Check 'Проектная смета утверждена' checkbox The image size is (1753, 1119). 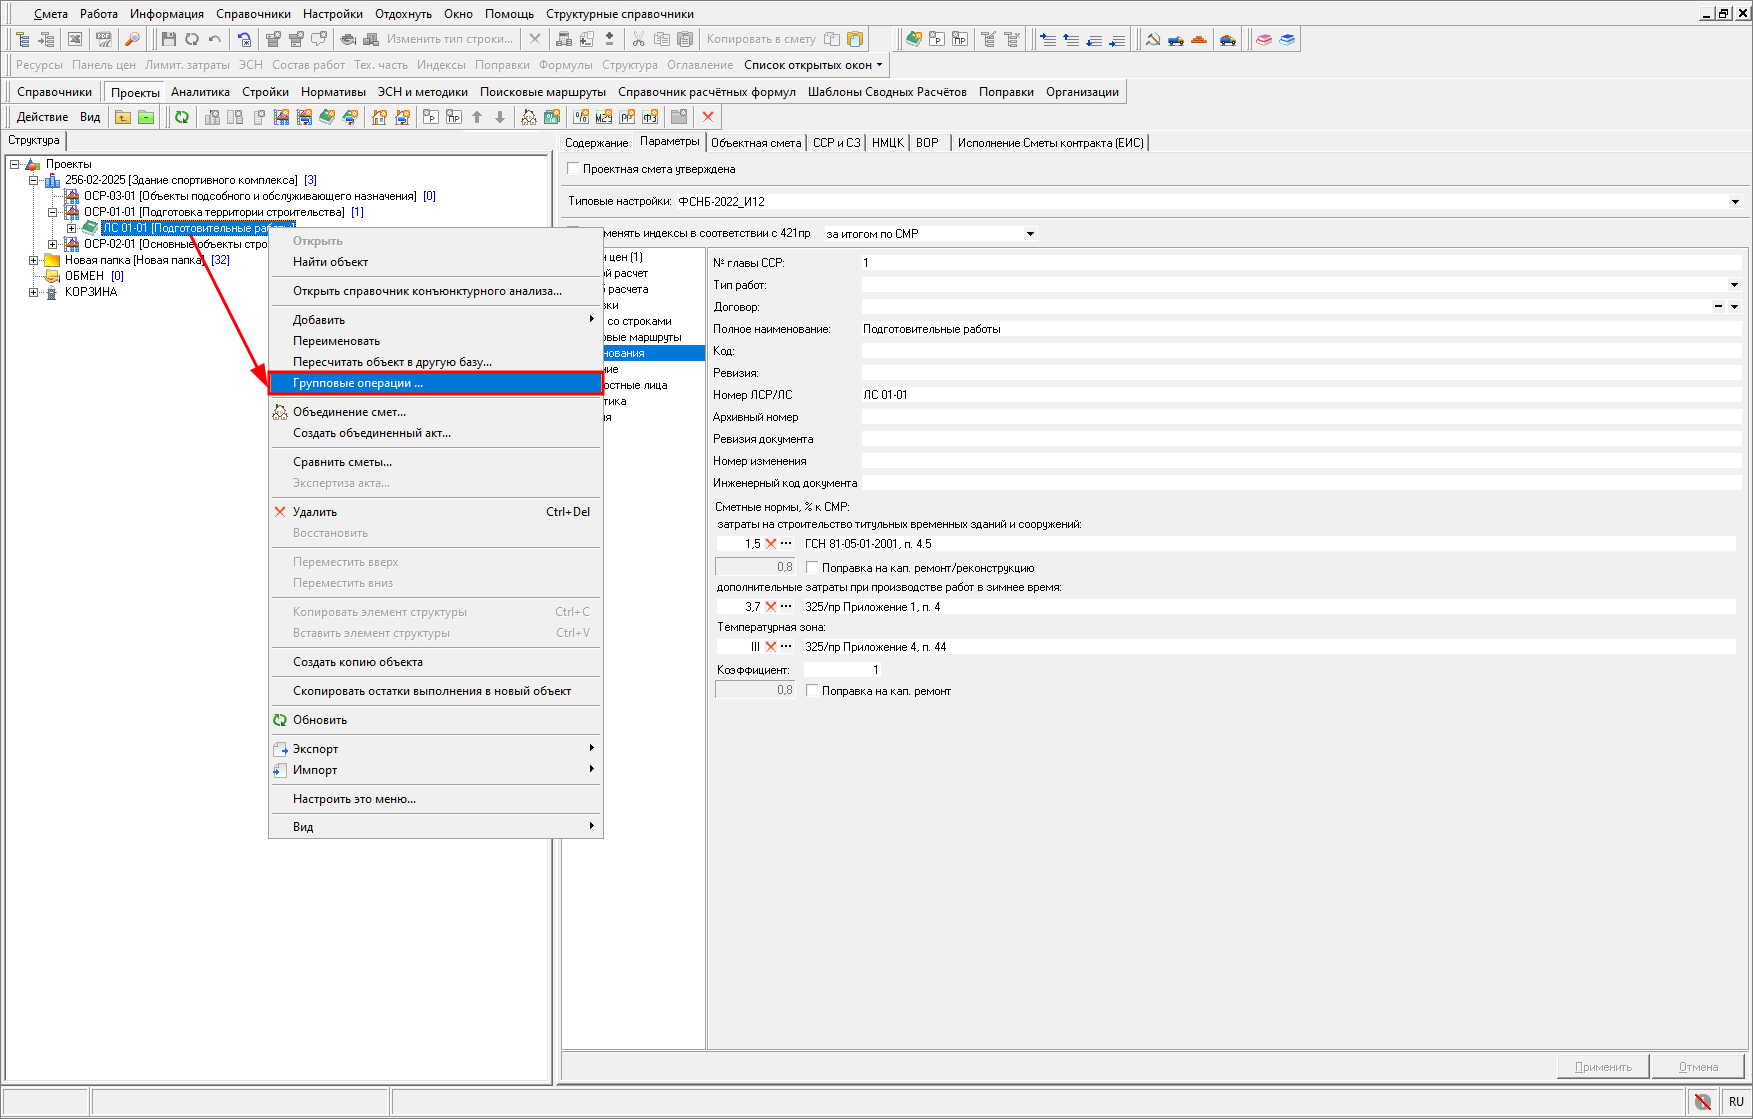tap(573, 169)
